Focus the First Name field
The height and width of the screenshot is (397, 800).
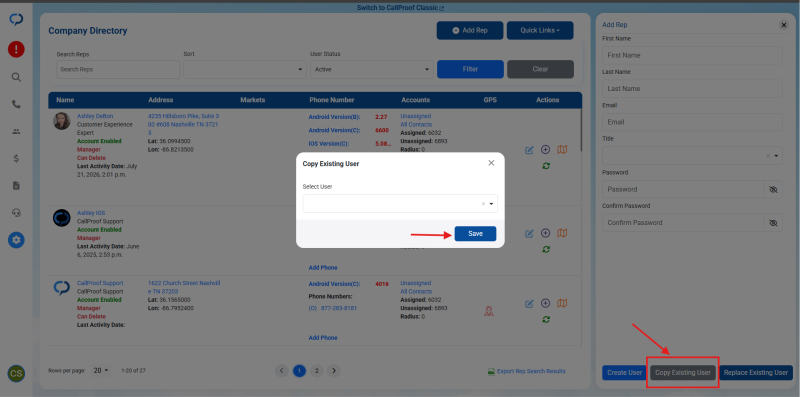click(692, 55)
